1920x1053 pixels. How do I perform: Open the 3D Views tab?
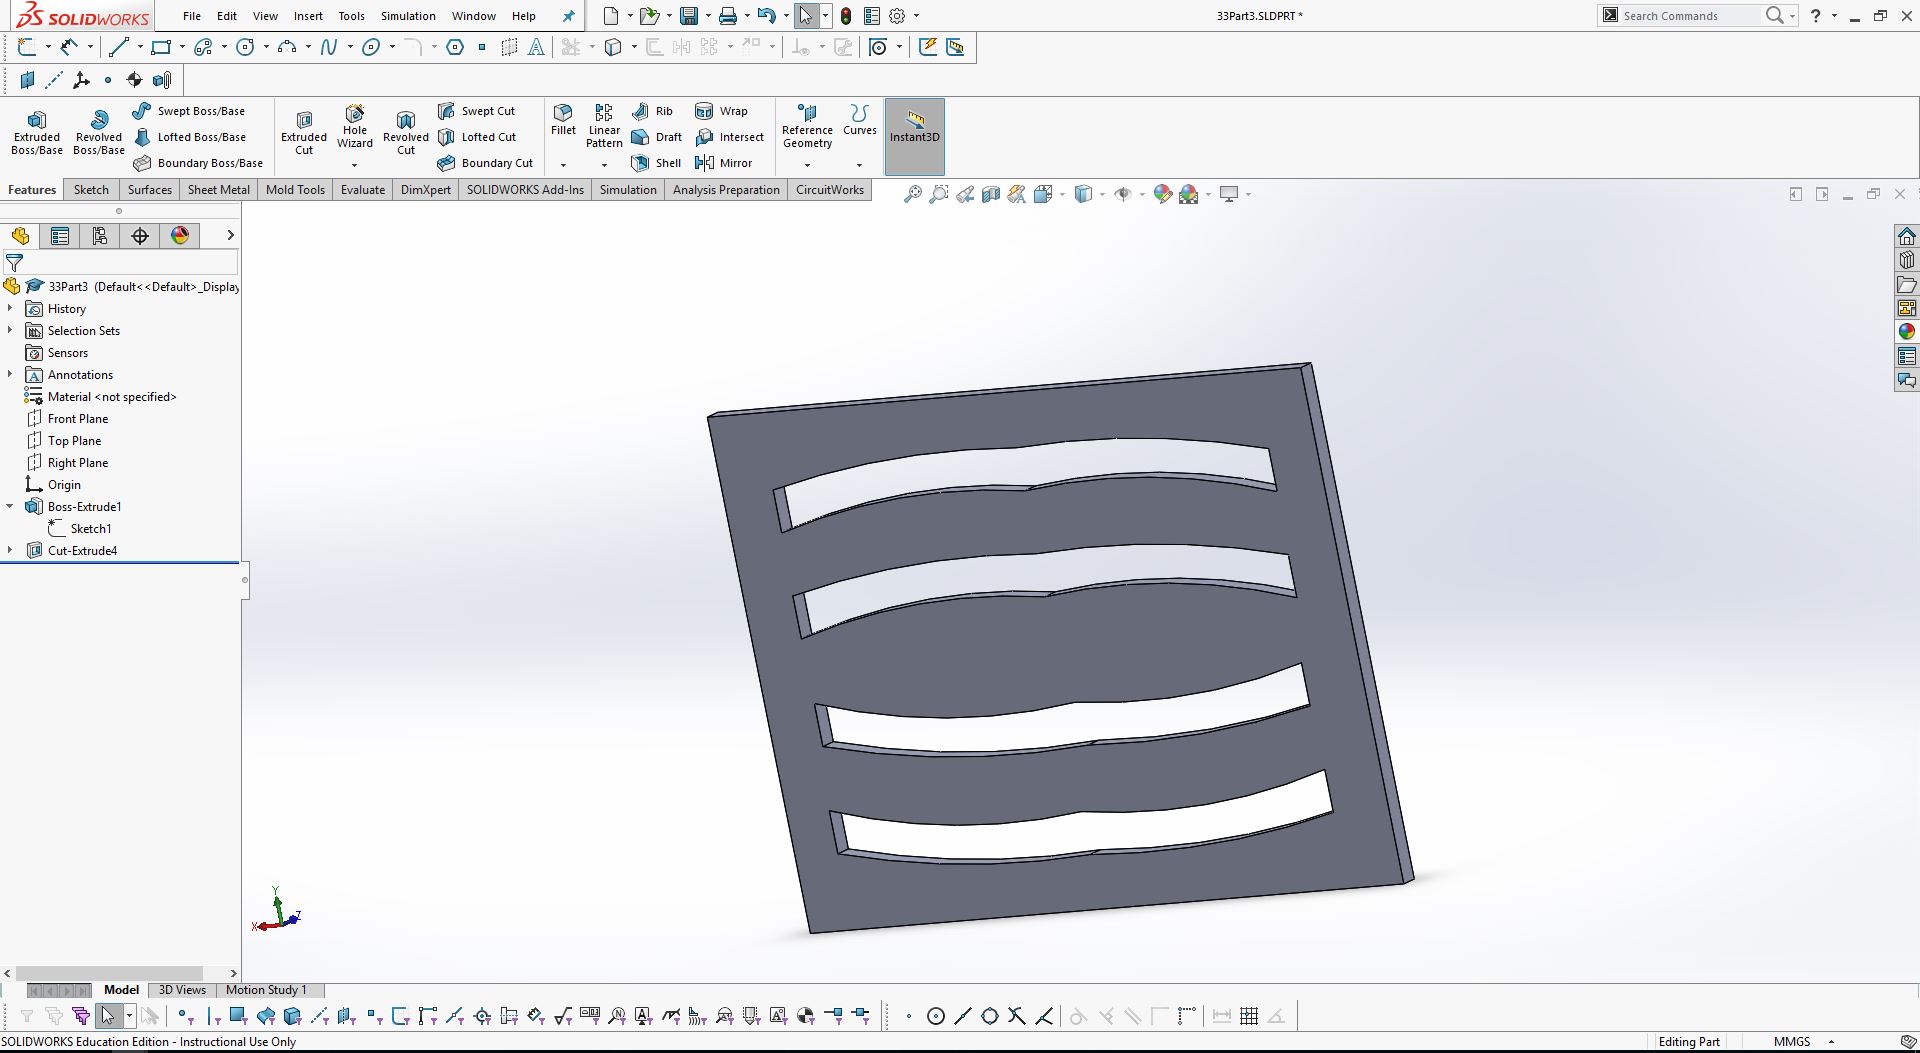coord(182,990)
